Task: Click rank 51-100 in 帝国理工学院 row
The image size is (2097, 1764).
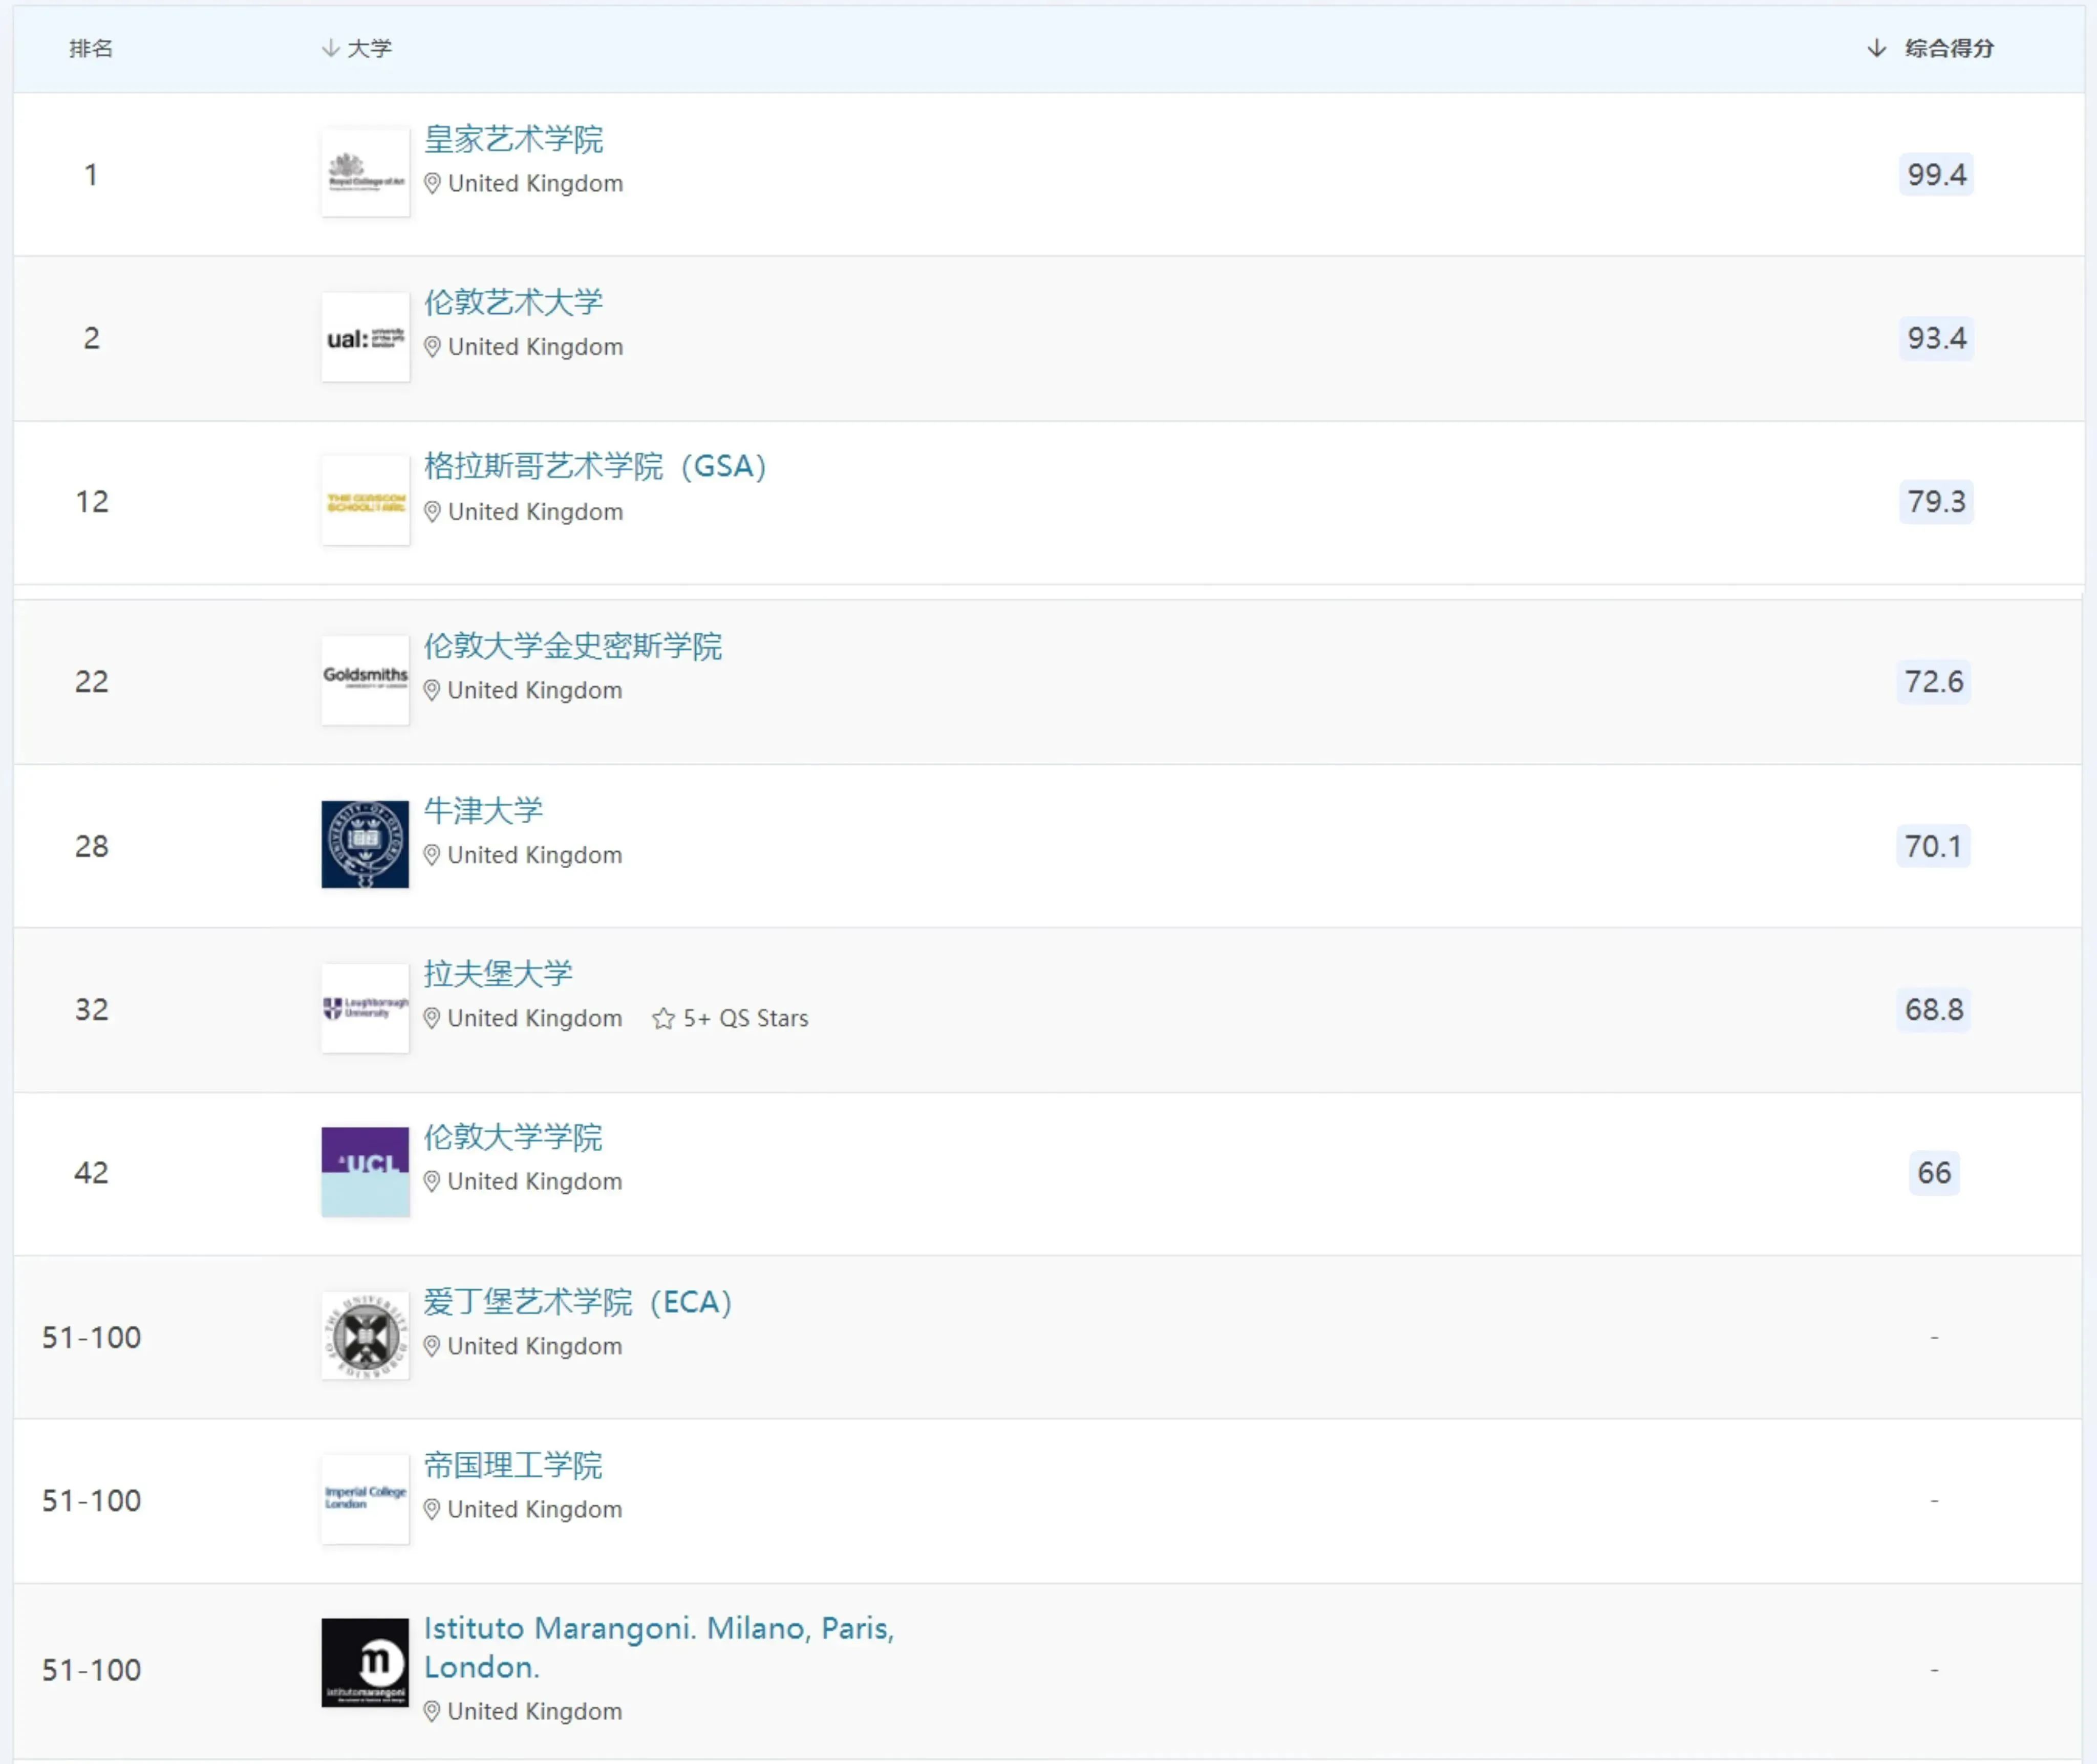Action: [91, 1500]
